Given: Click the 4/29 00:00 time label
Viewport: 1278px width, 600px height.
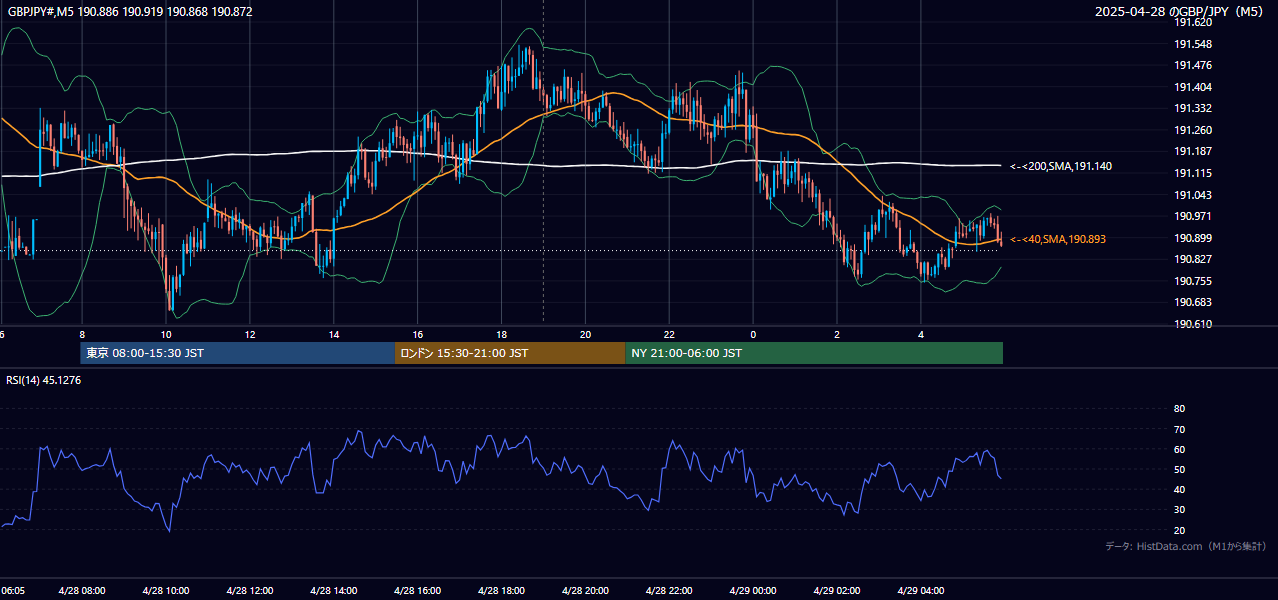Looking at the screenshot, I should (753, 591).
